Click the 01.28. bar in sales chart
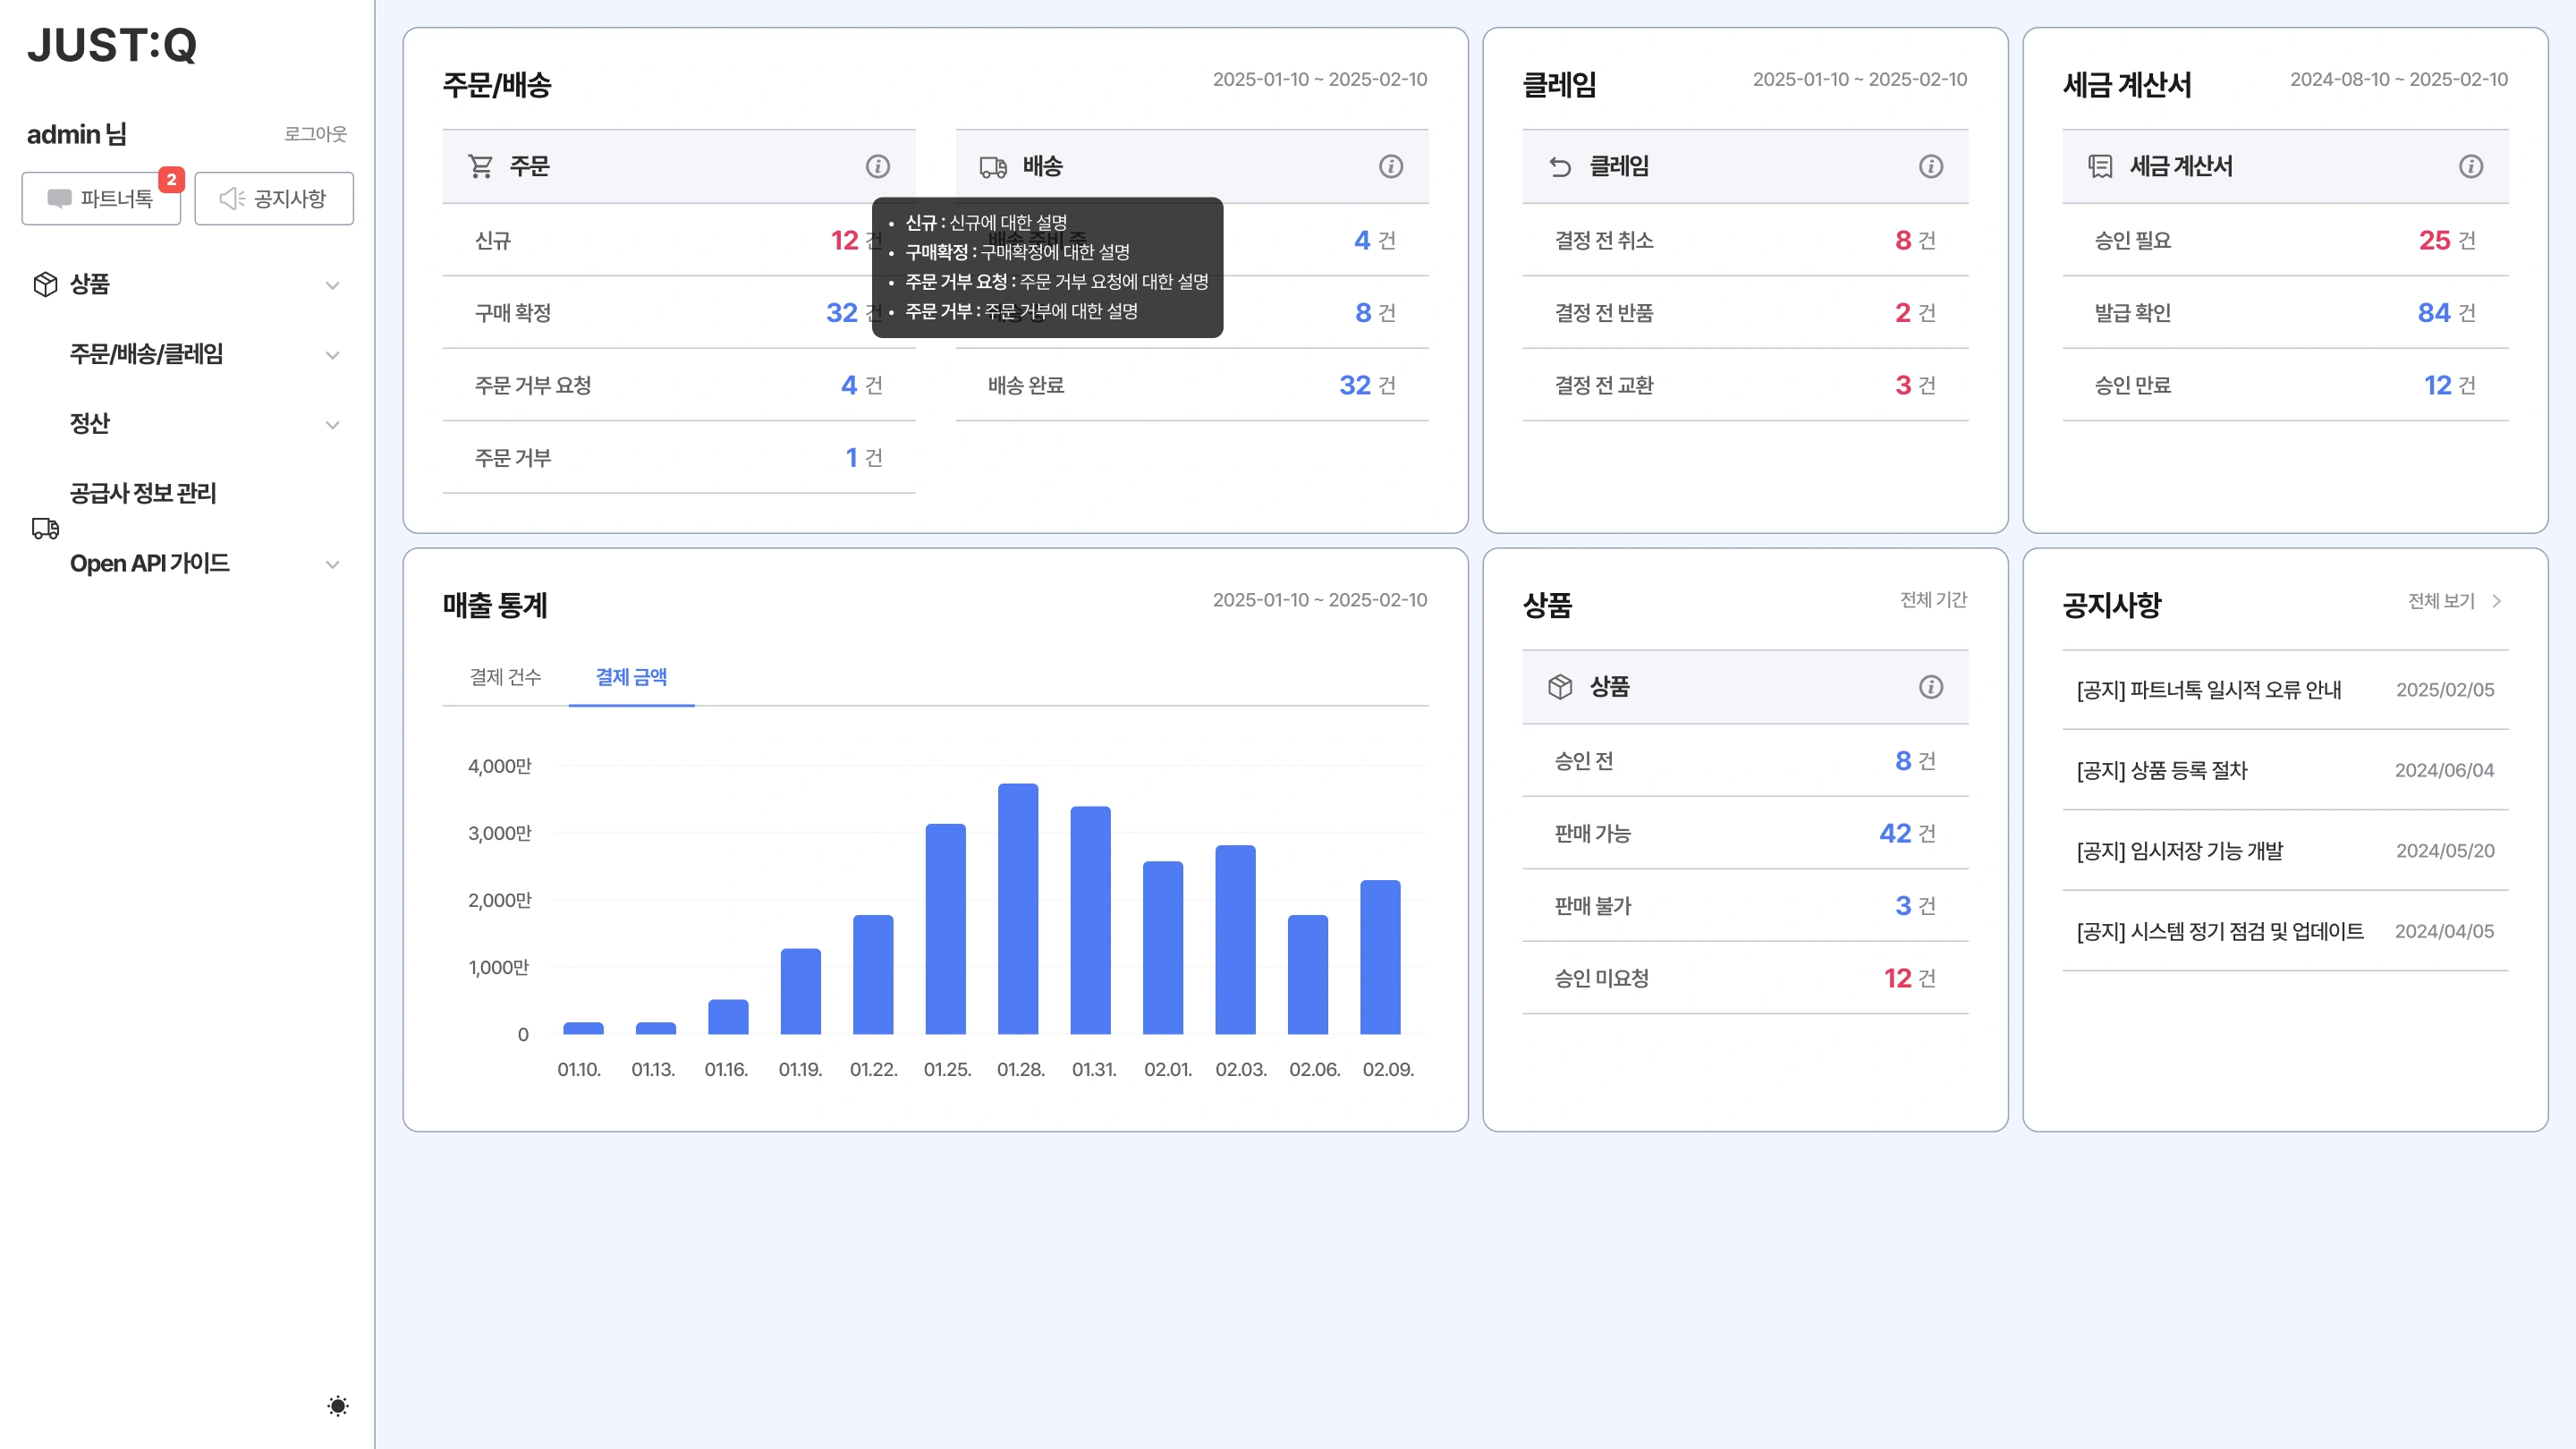 click(1018, 908)
